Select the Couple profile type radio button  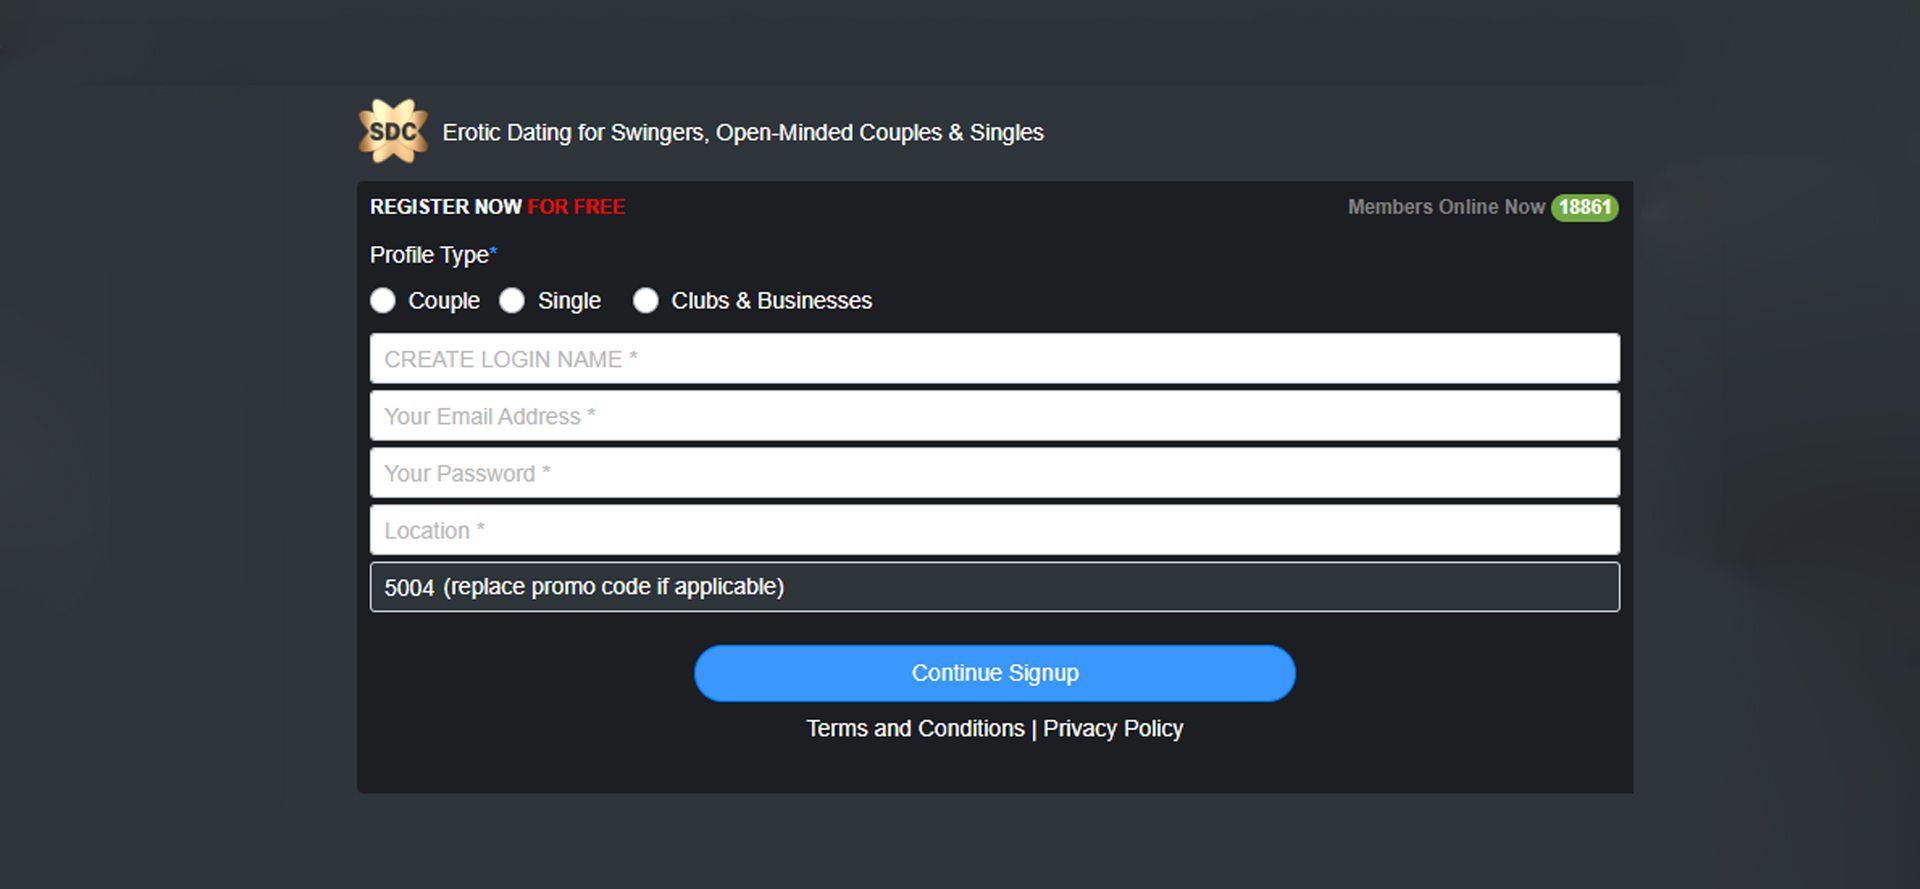(383, 301)
